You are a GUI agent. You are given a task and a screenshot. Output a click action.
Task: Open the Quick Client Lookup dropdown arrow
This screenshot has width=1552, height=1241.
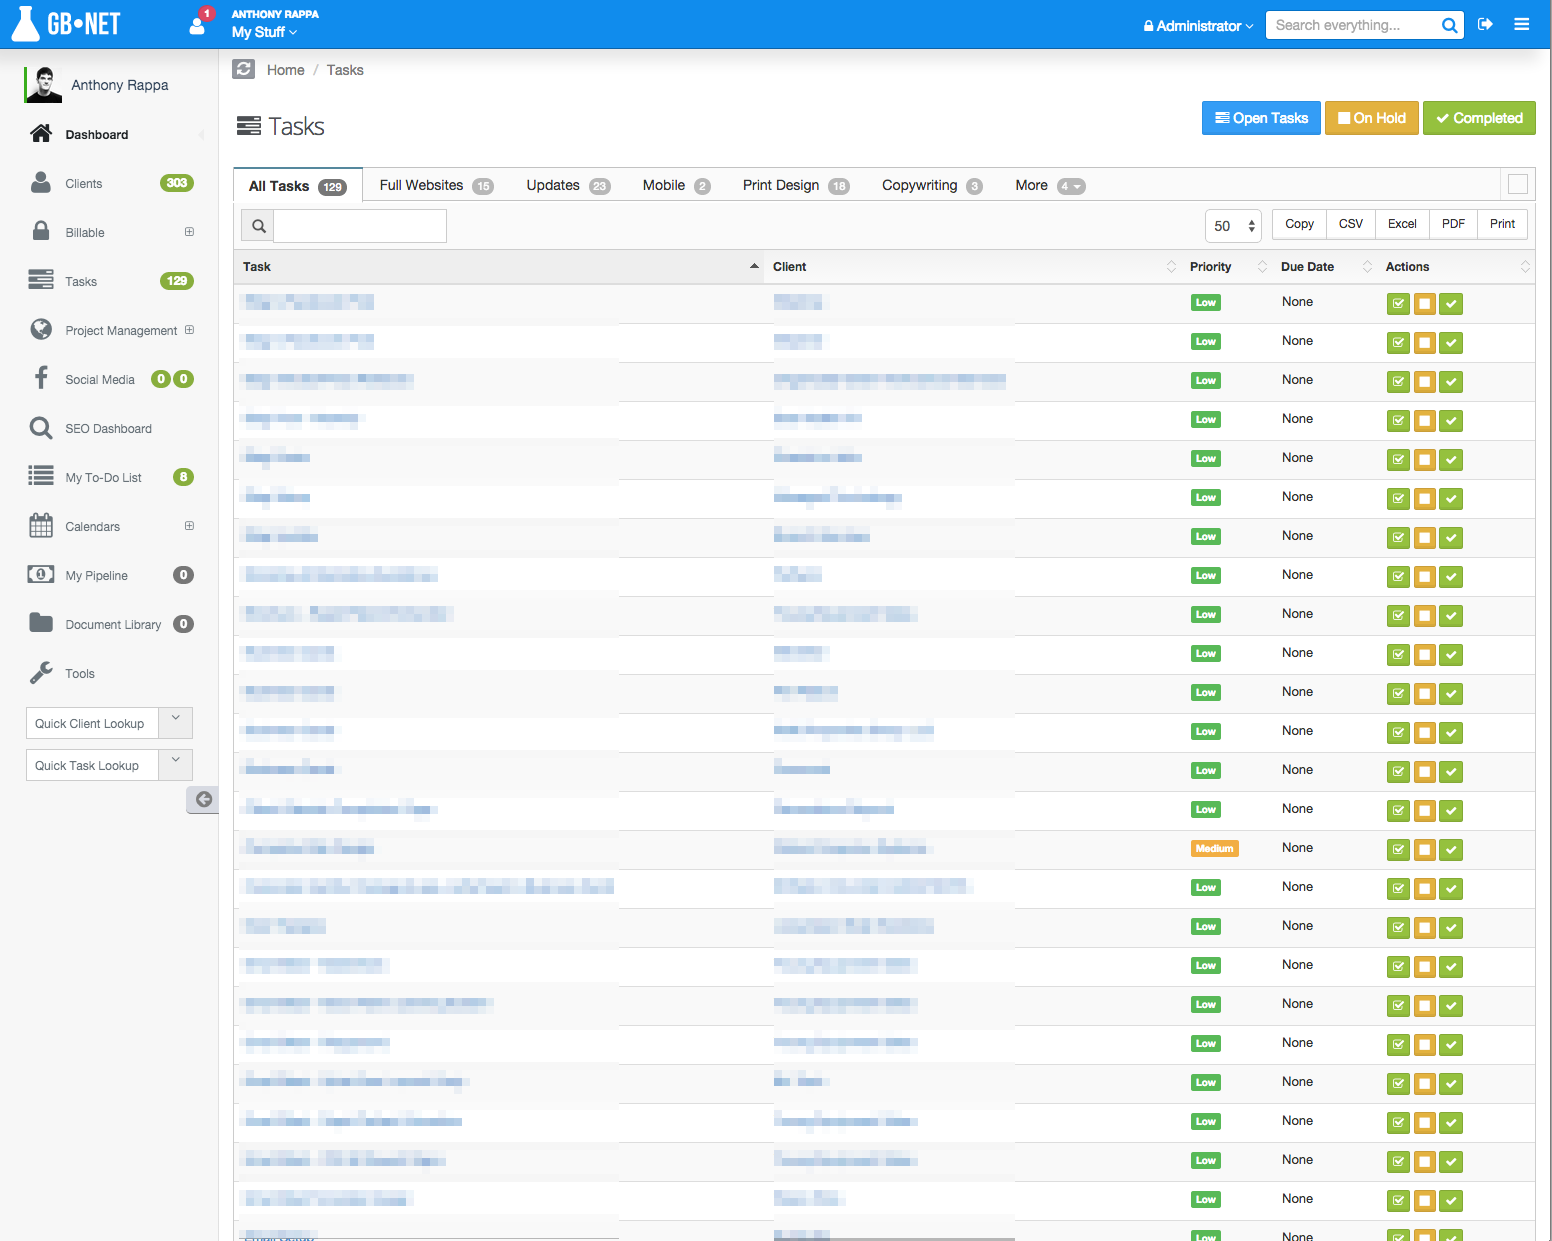click(175, 722)
